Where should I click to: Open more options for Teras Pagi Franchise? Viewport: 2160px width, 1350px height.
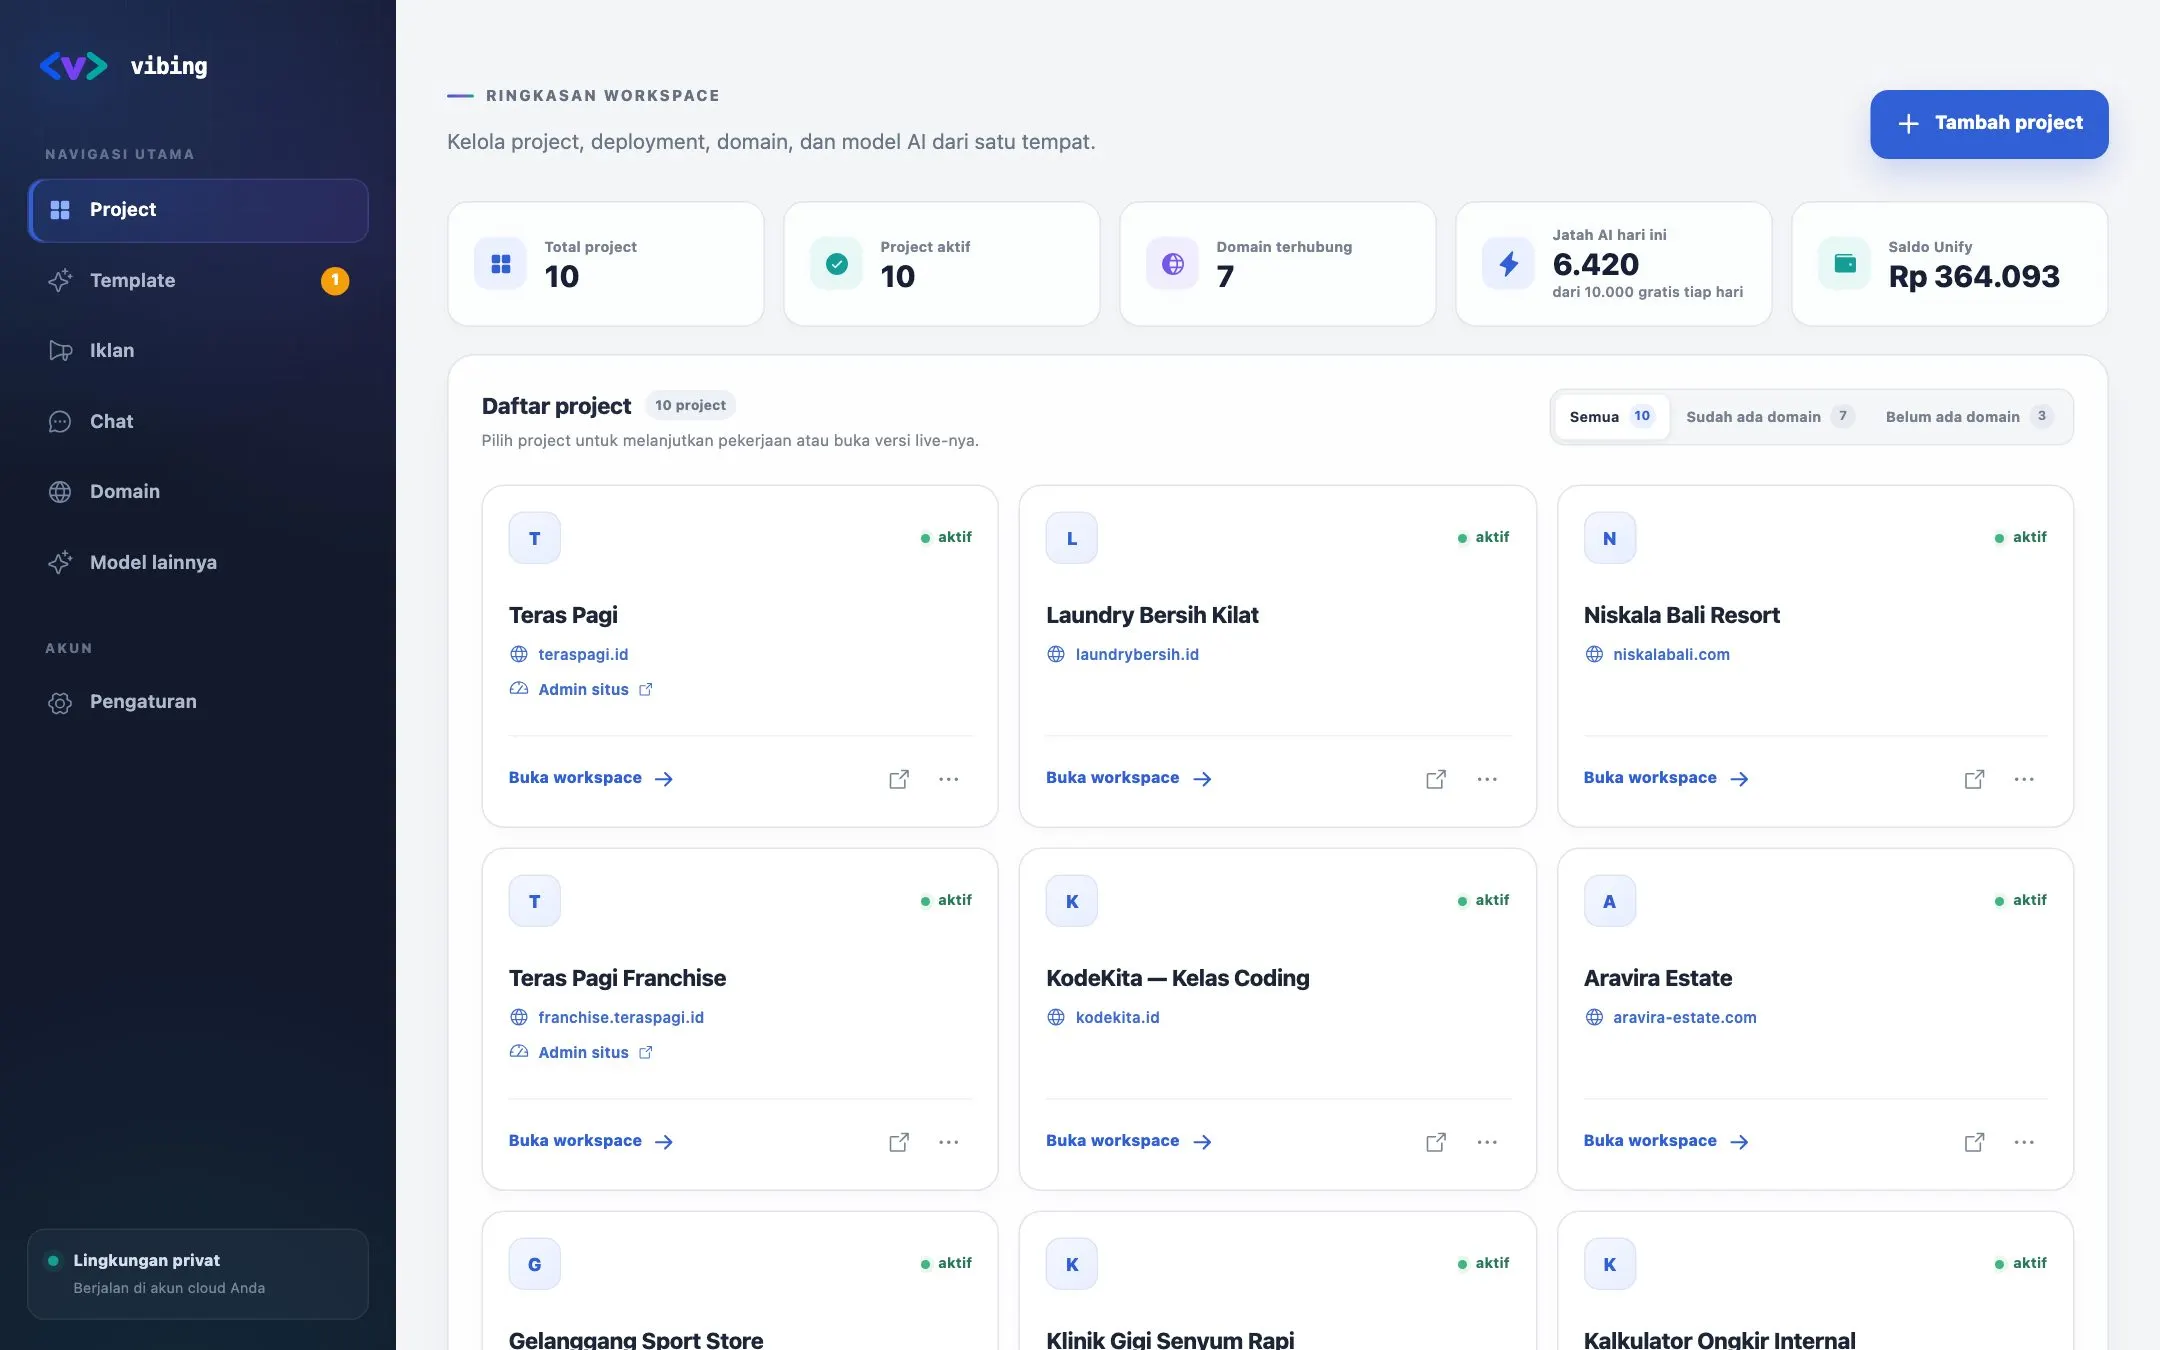pyautogui.click(x=949, y=1142)
